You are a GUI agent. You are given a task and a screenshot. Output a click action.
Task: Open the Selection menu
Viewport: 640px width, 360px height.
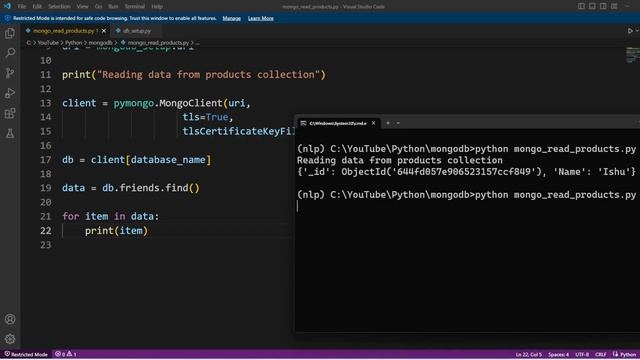[x=59, y=7]
